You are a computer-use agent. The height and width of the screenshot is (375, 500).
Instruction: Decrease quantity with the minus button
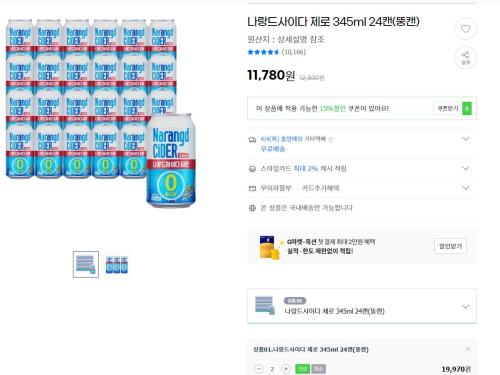point(259,369)
